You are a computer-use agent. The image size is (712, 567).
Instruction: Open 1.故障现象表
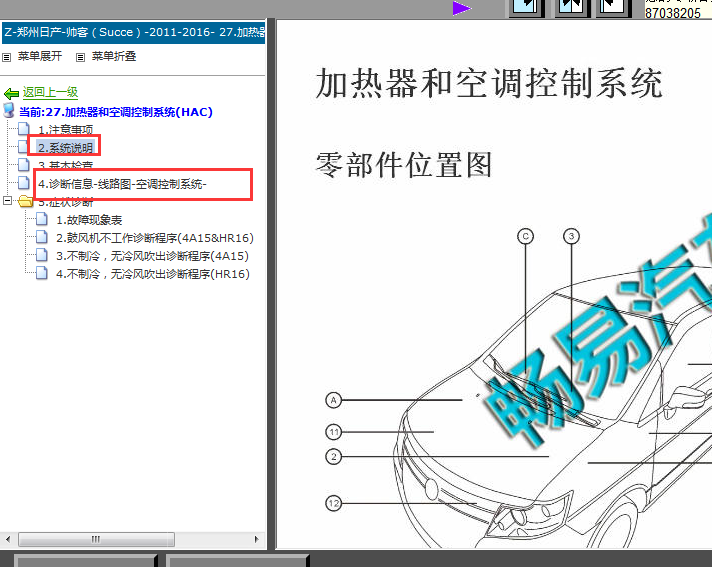pos(89,220)
